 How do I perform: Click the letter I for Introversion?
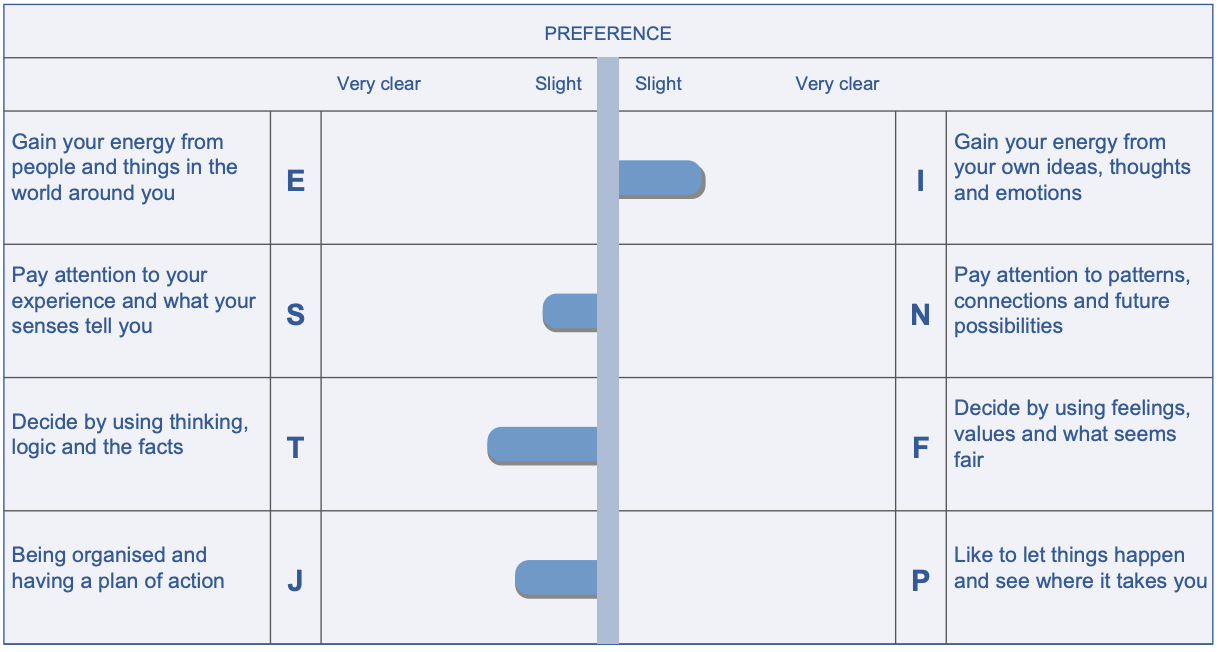point(920,181)
